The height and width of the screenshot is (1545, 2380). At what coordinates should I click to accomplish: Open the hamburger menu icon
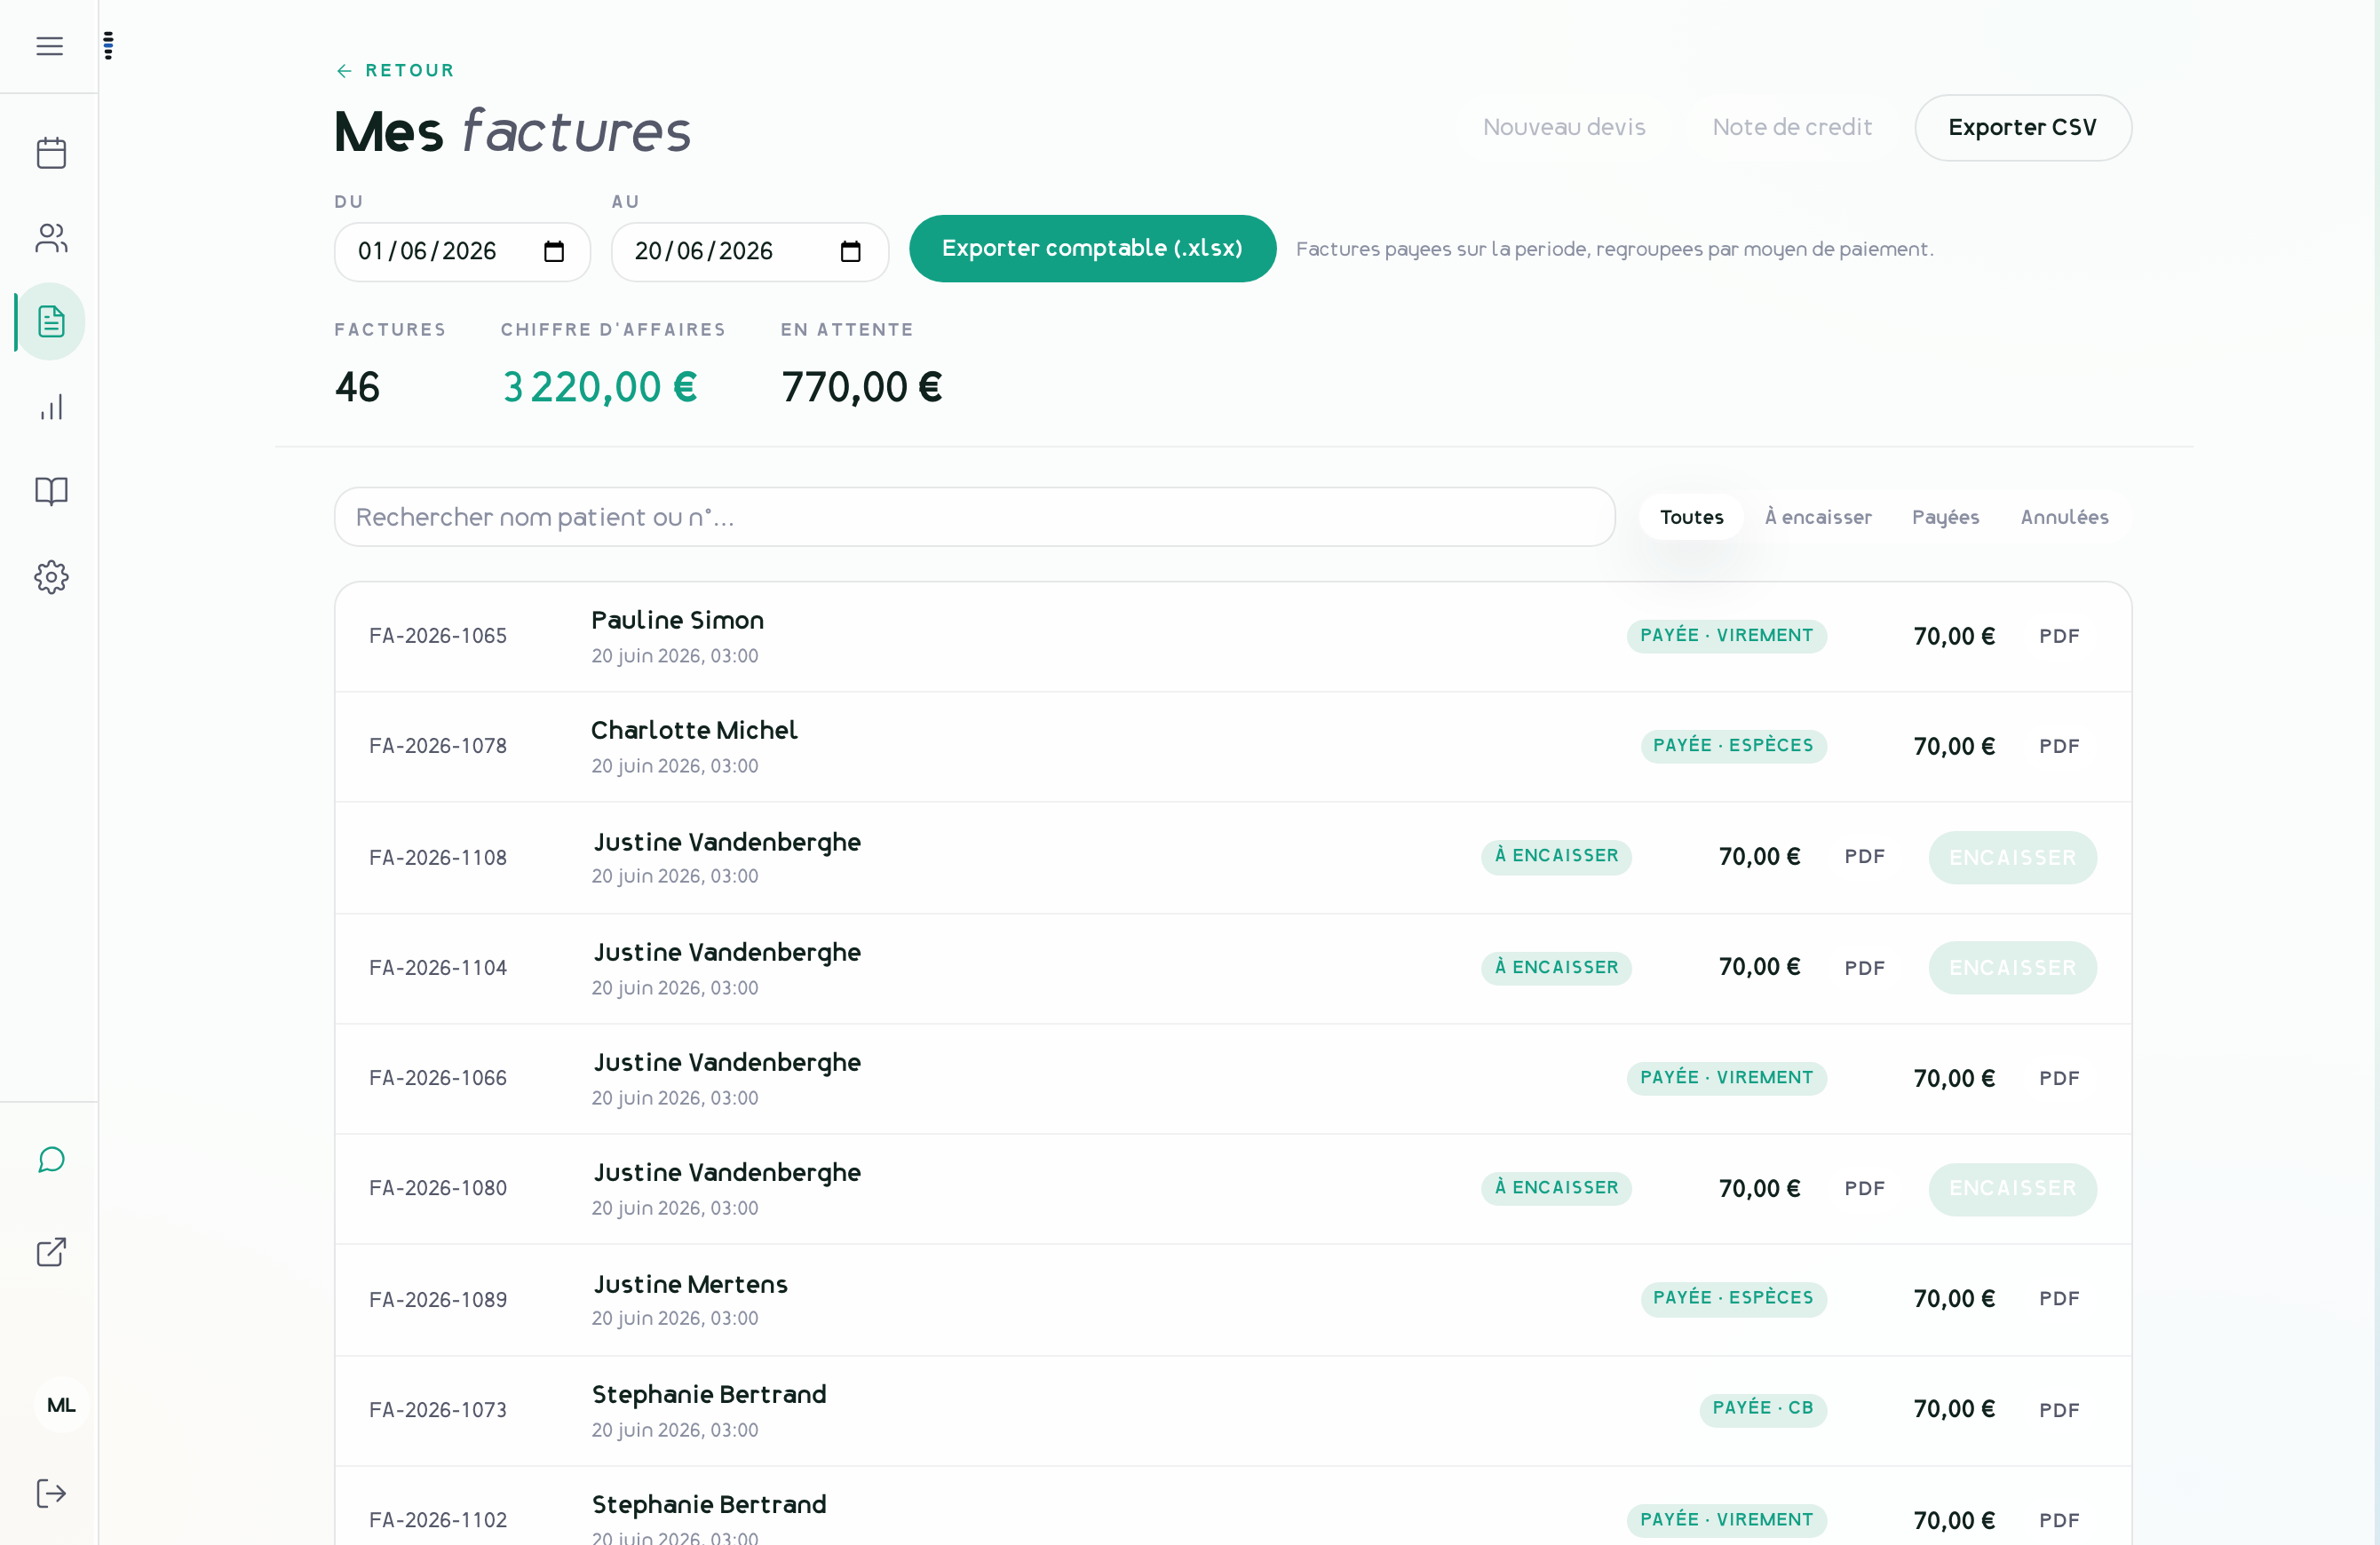49,46
